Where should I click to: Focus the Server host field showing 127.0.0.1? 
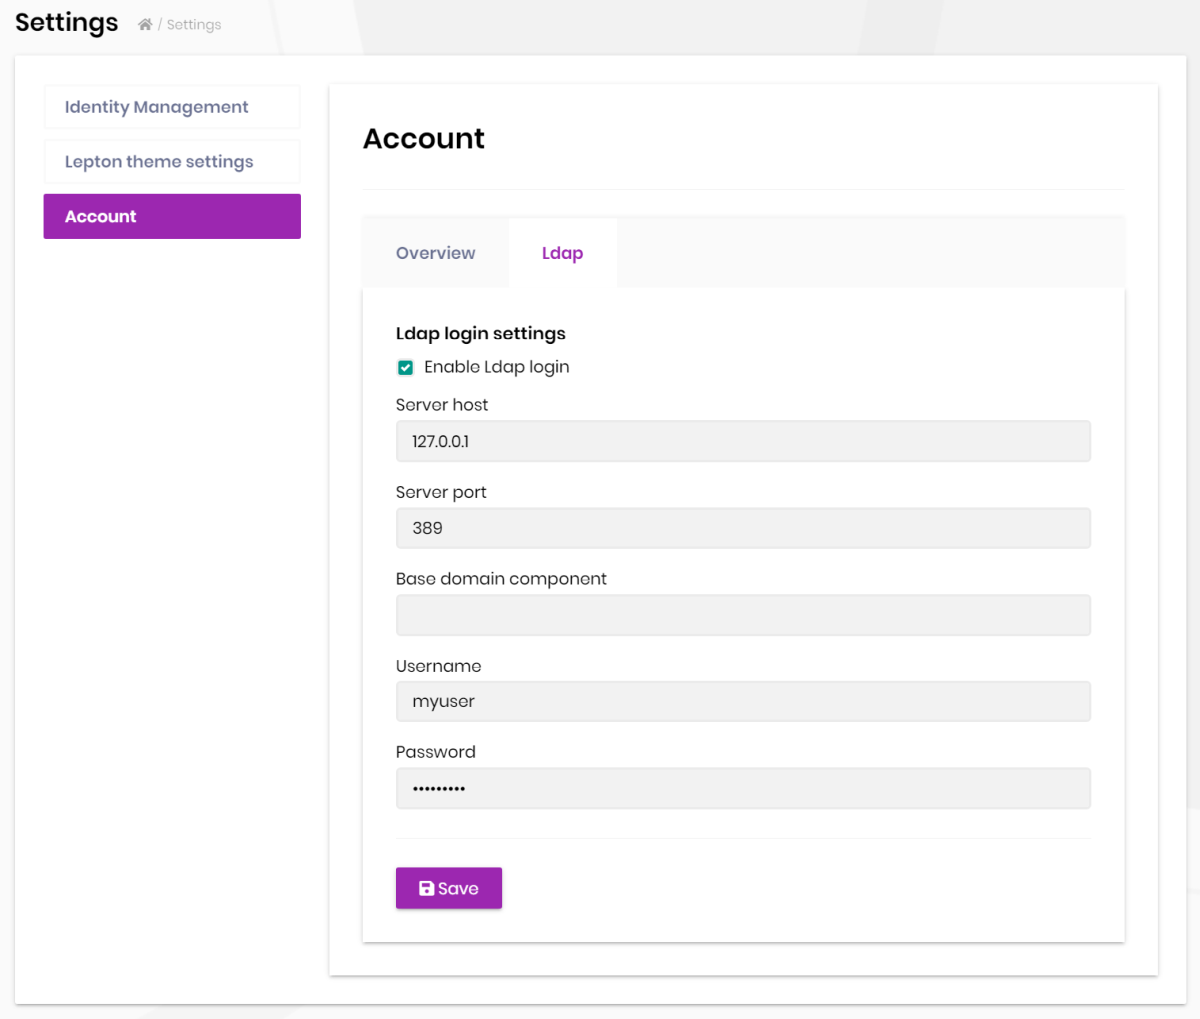[x=743, y=441]
